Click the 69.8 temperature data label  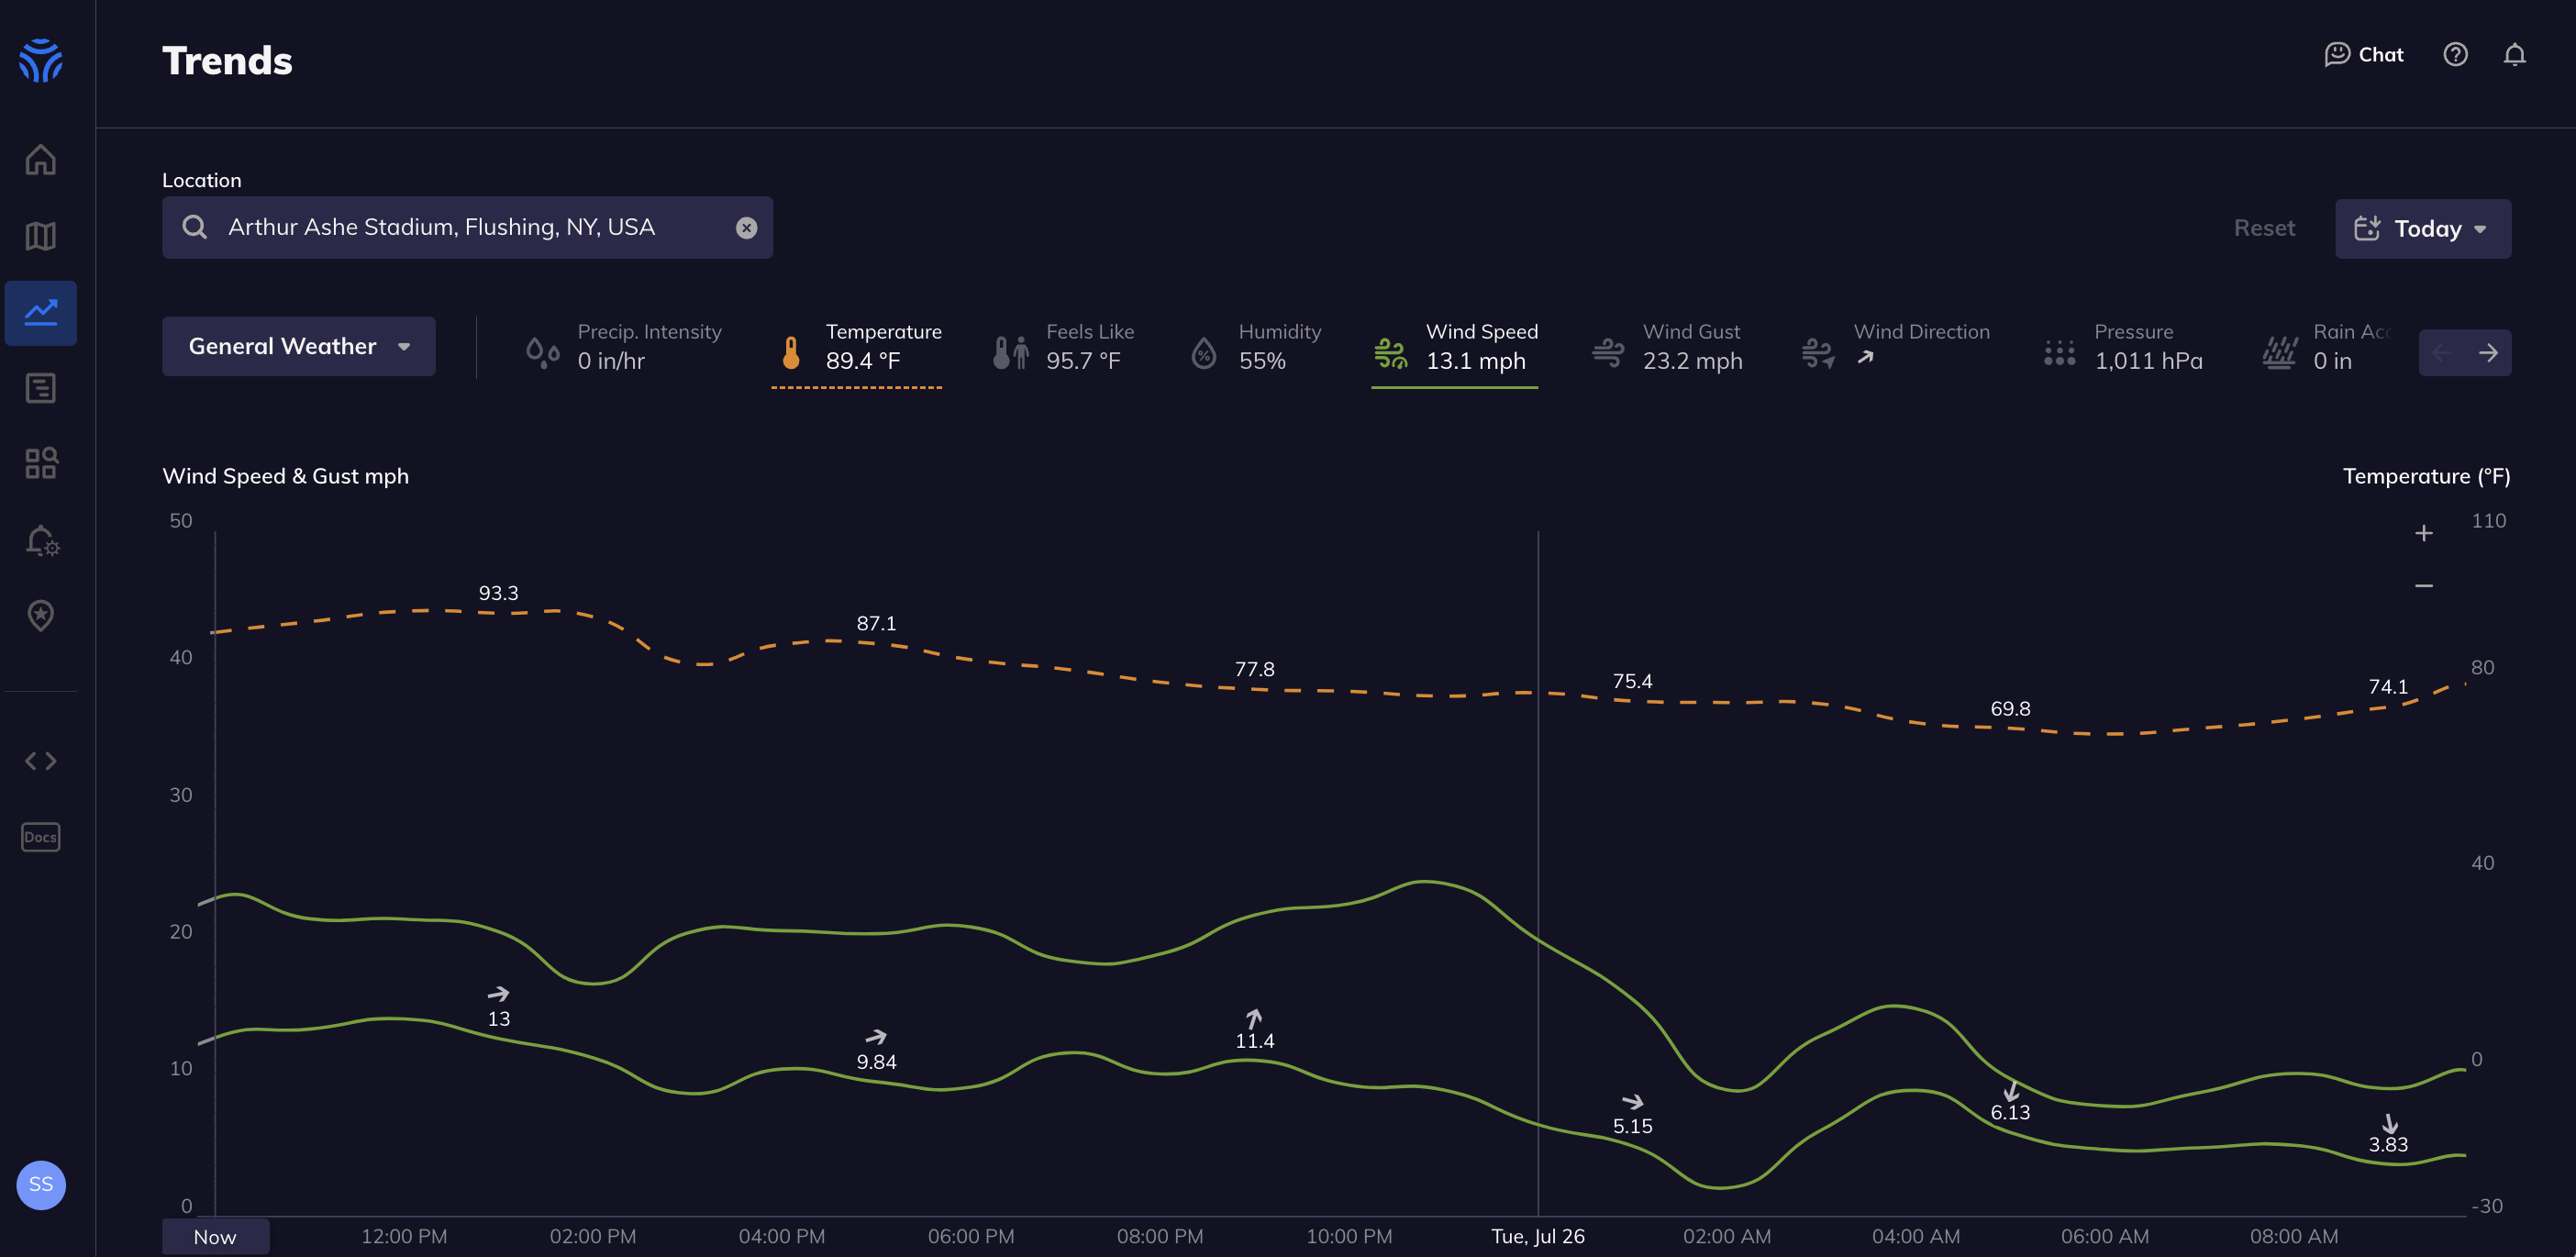tap(2010, 709)
